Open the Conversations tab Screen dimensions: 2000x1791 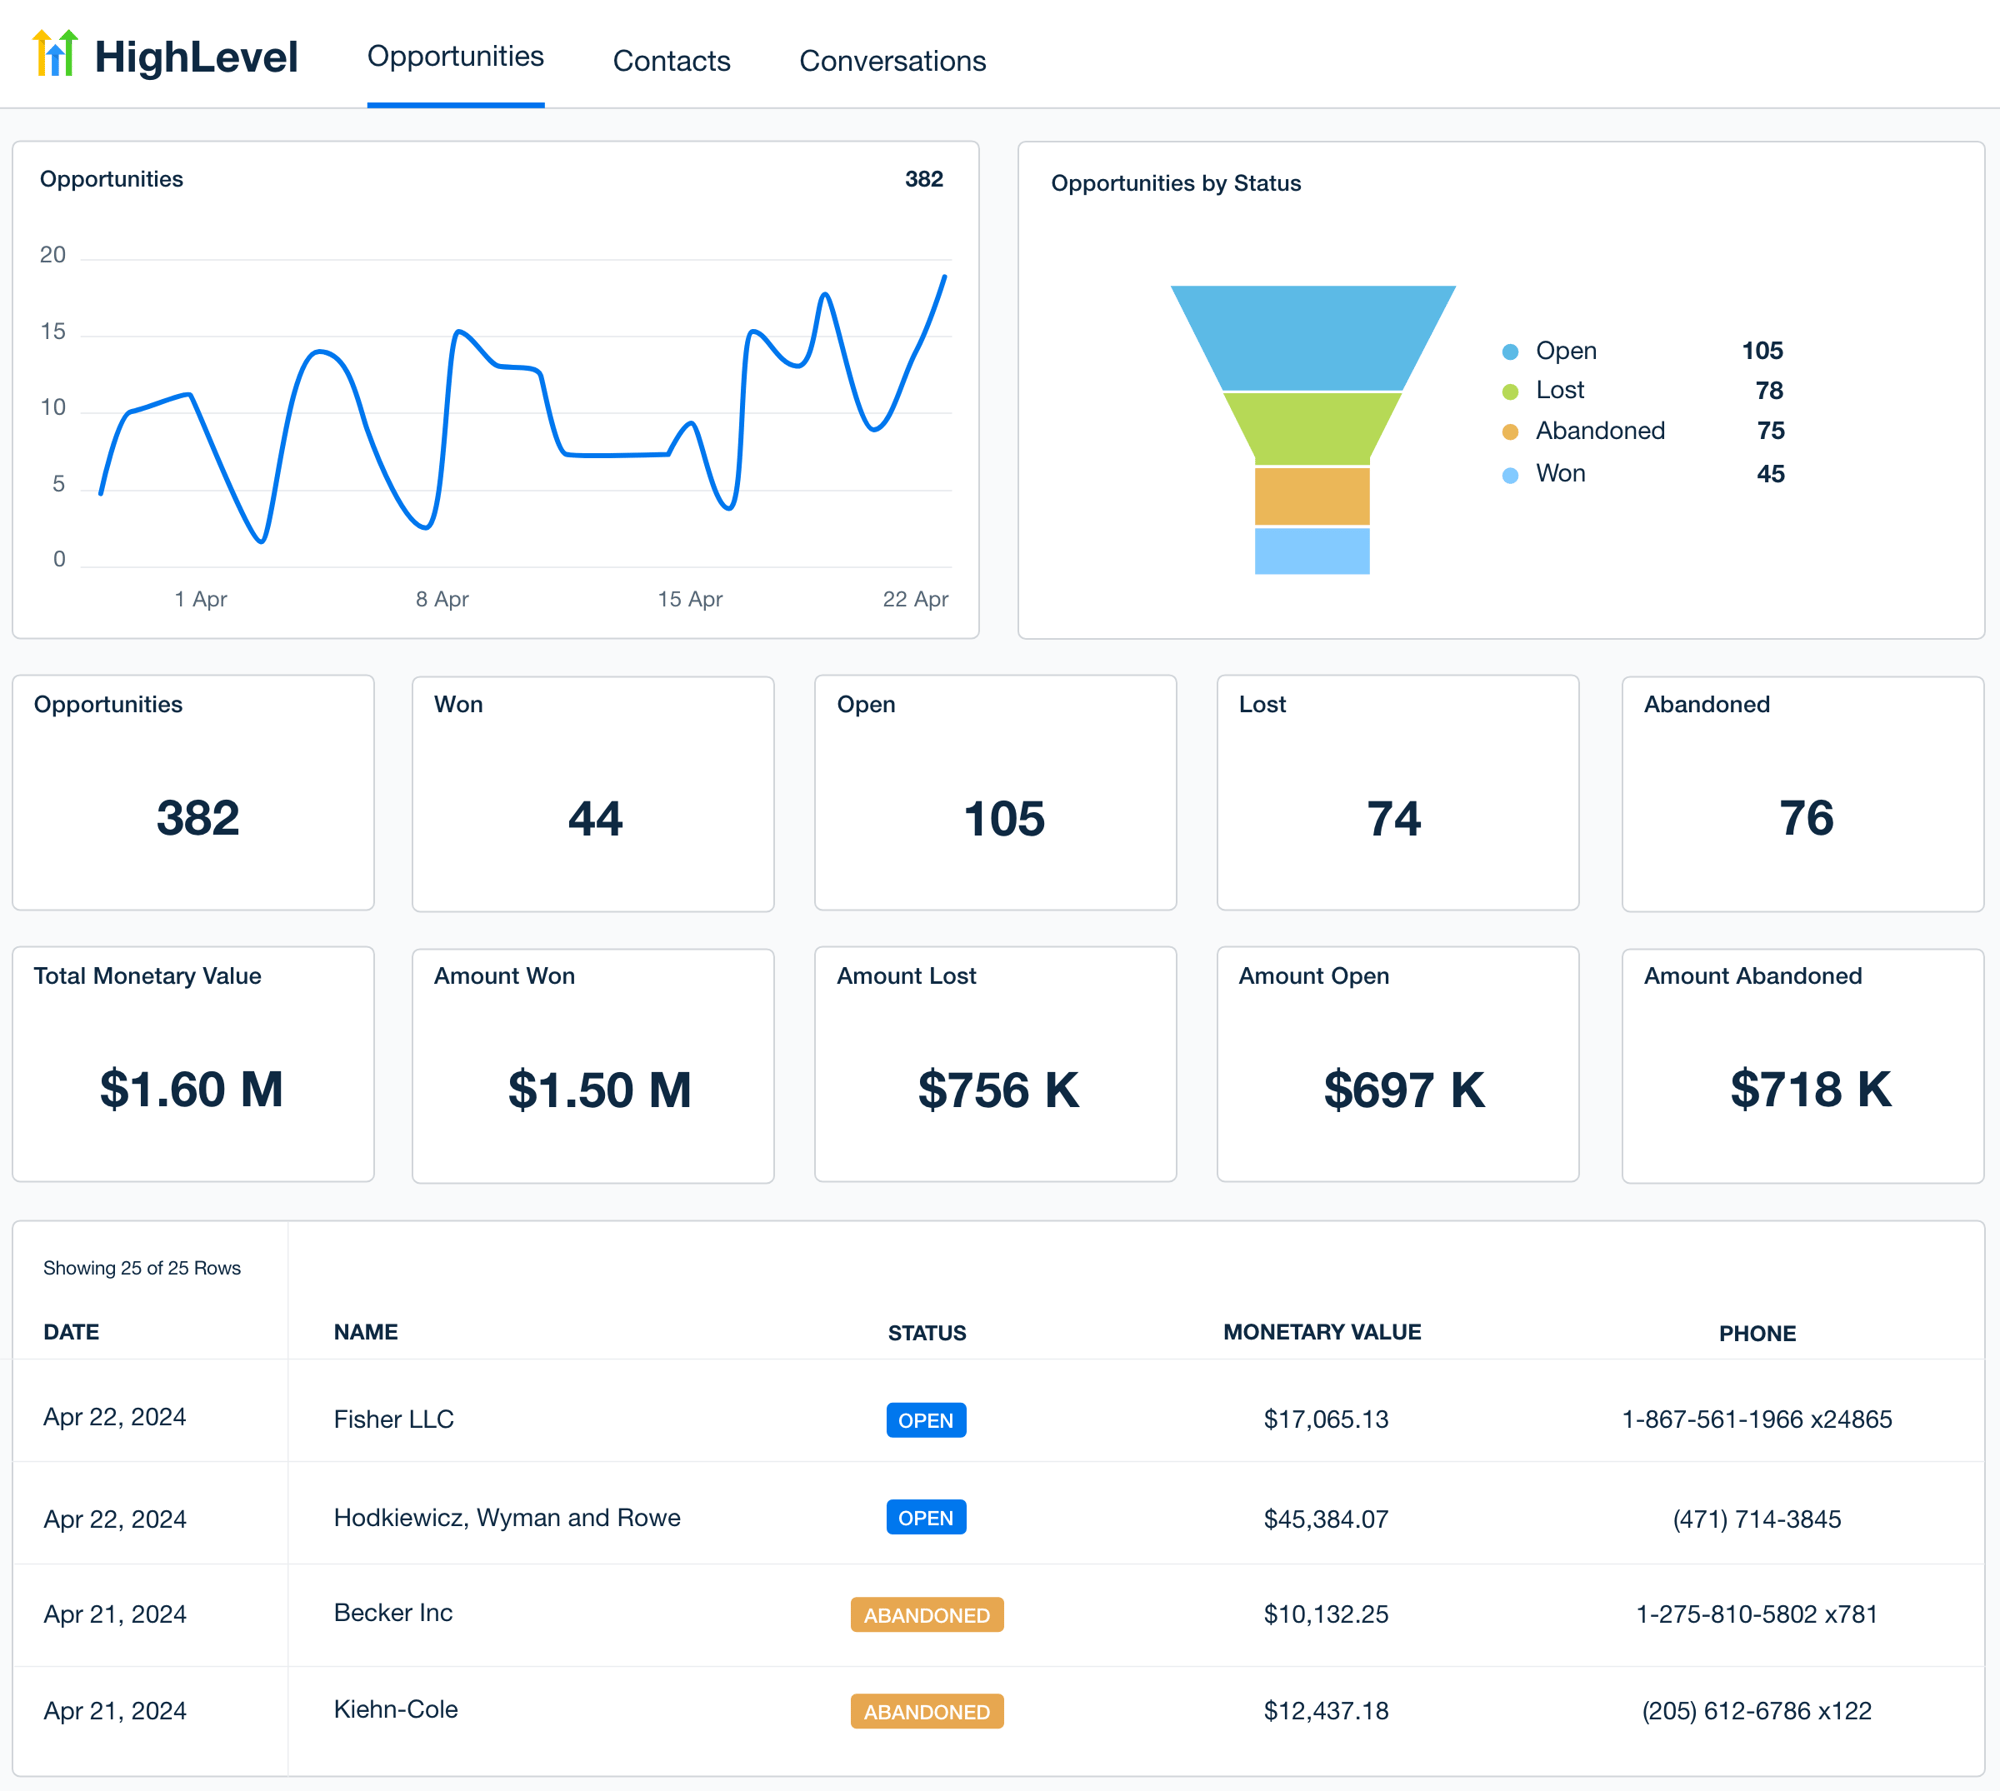pos(891,61)
